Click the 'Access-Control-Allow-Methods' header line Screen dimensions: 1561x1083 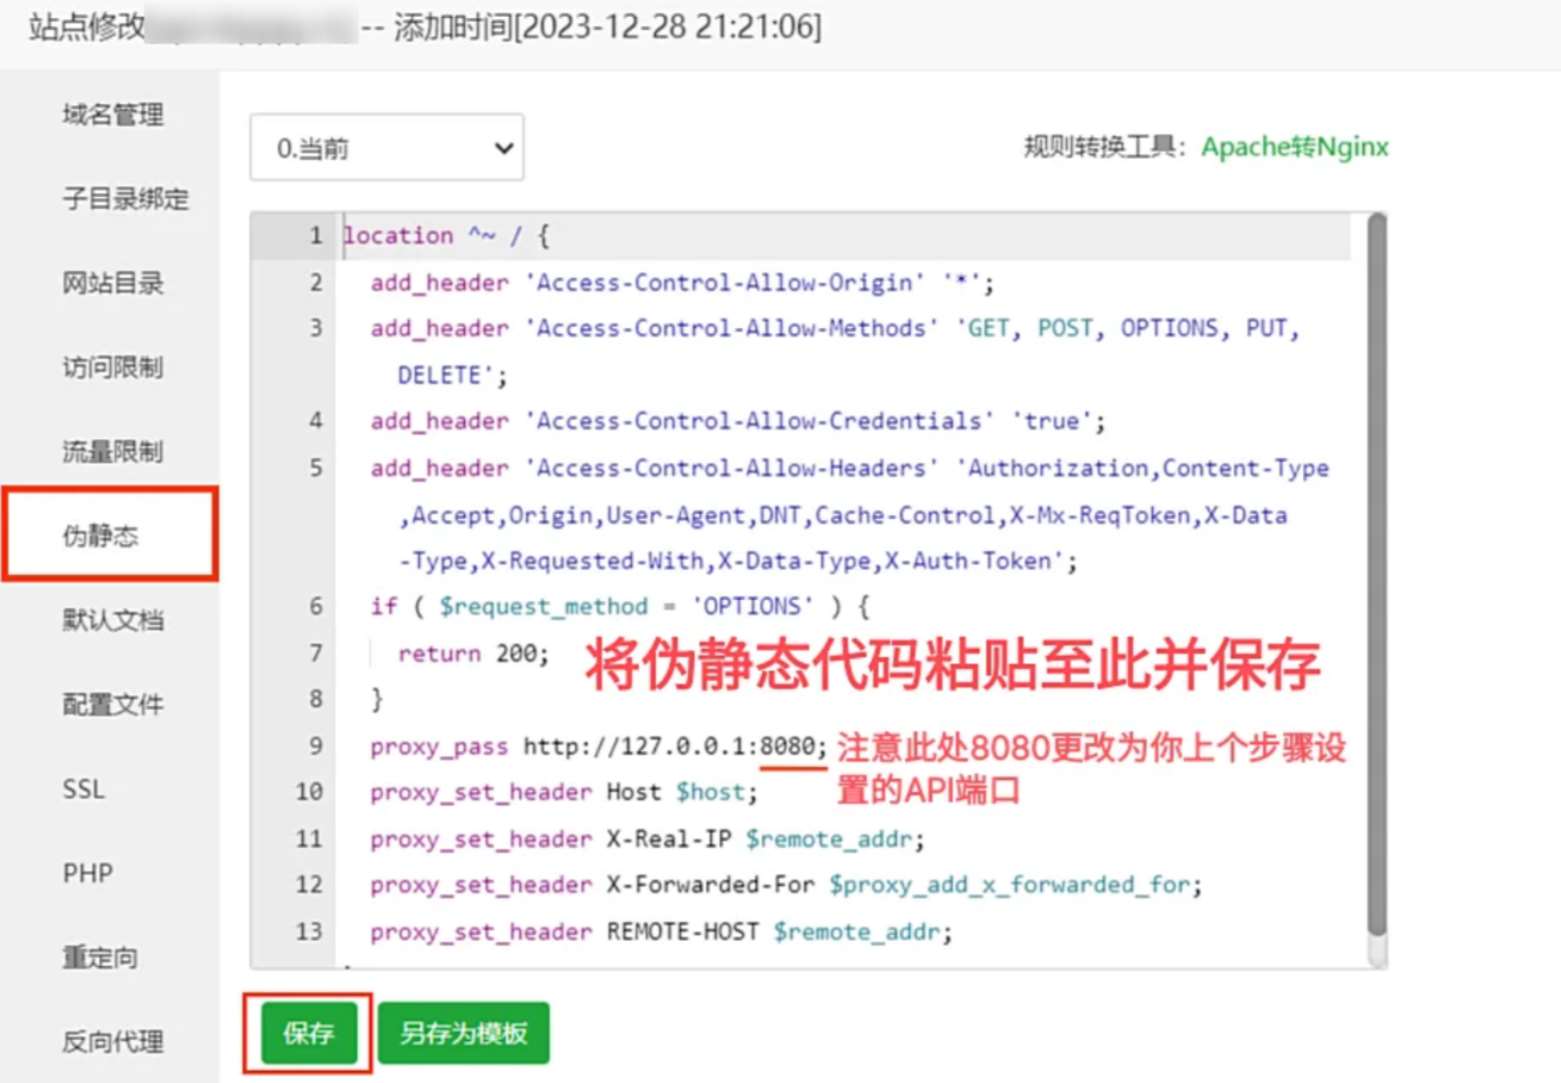[834, 351]
